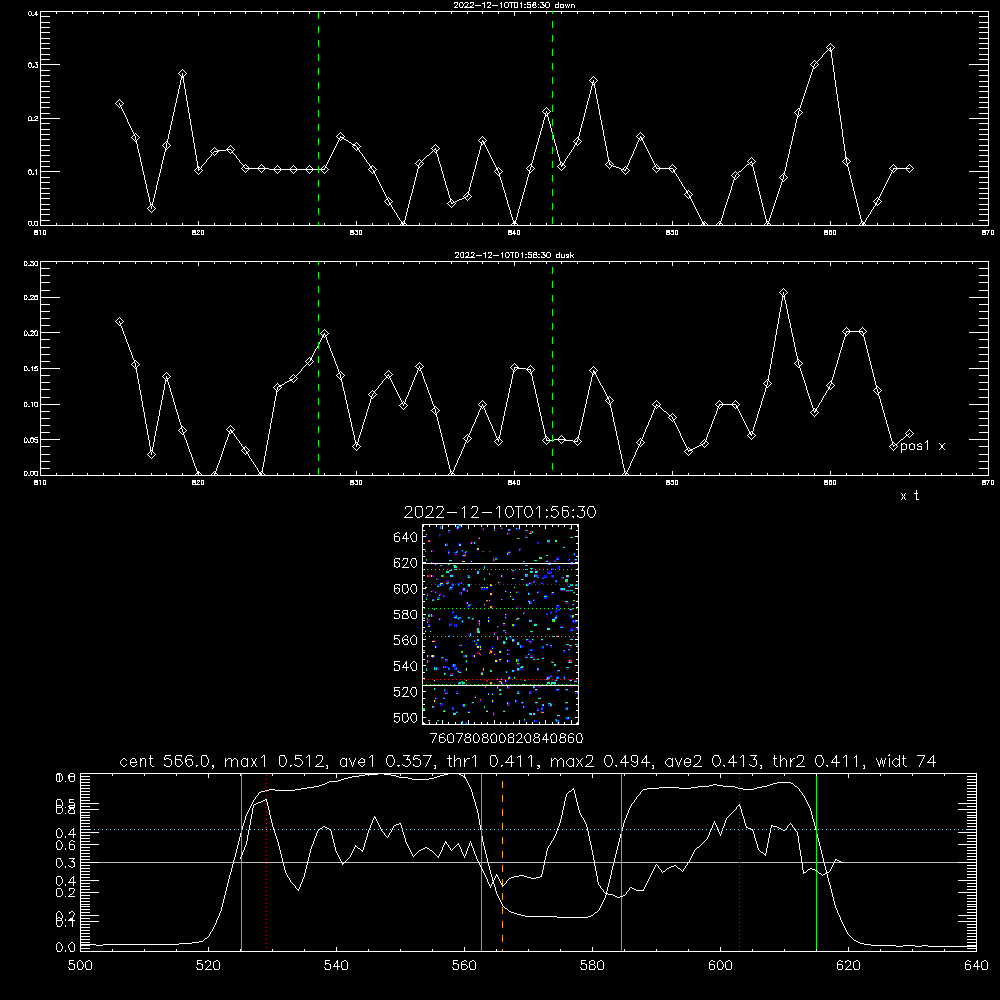
Task: Click the '580' y-axis label of the image panel
Action: (x=406, y=615)
